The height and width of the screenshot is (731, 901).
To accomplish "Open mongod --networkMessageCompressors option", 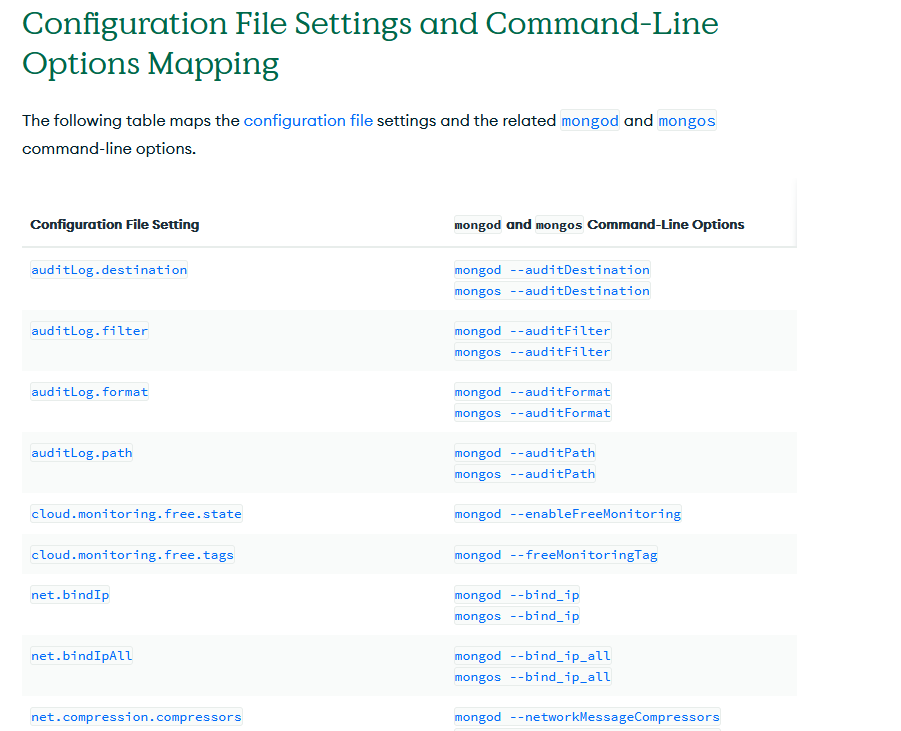I will pos(587,717).
